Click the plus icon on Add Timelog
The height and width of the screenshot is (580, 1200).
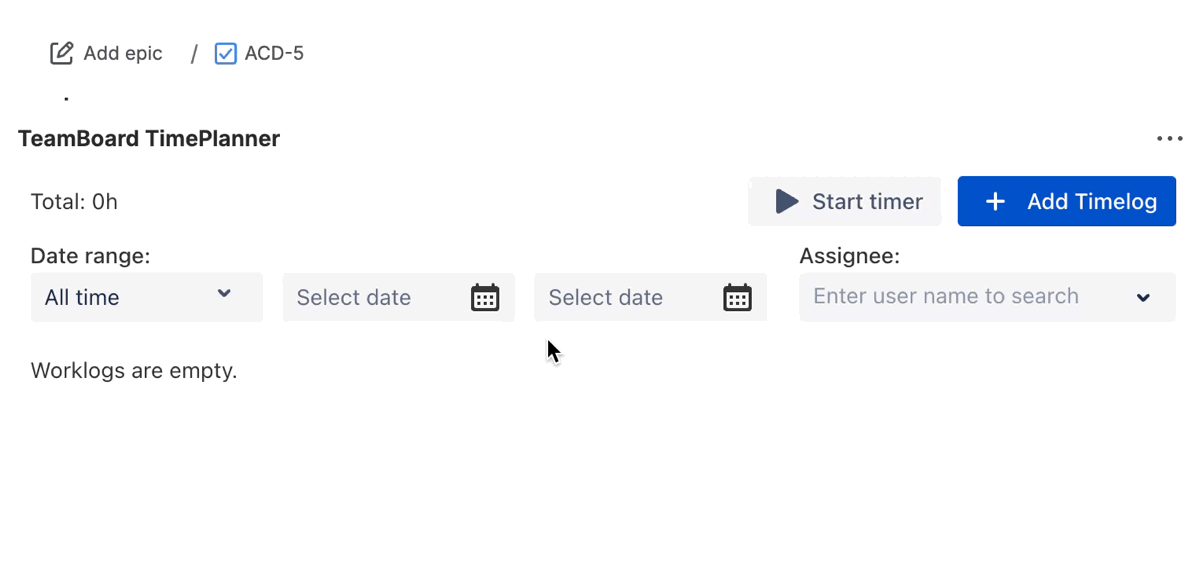(995, 202)
